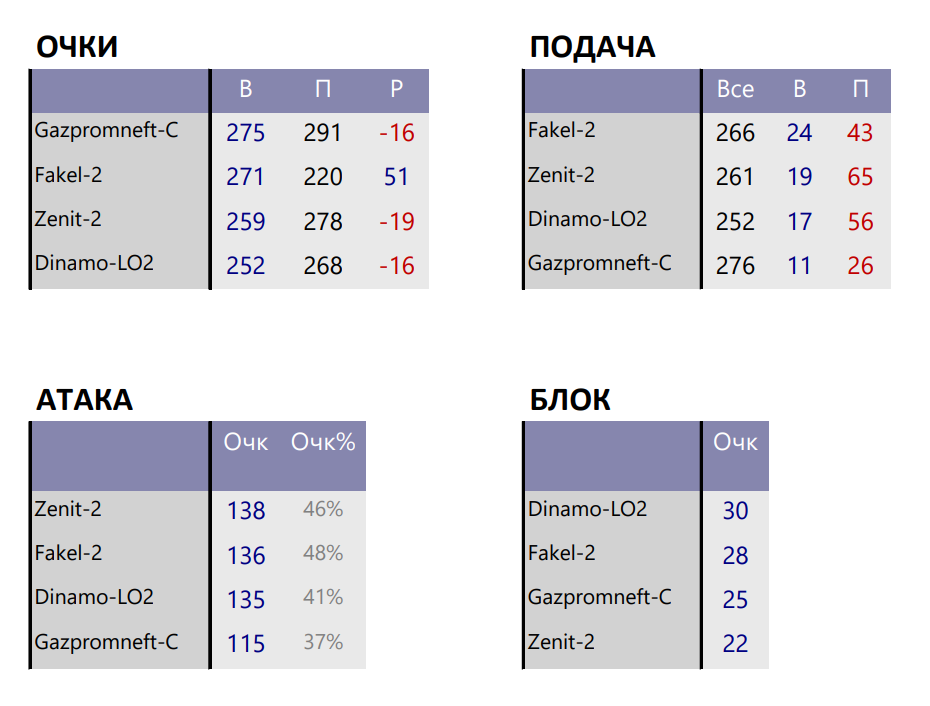Screen dimensions: 930x706
Task: Click the Очк% column header in АТАКА
Action: tap(323, 442)
